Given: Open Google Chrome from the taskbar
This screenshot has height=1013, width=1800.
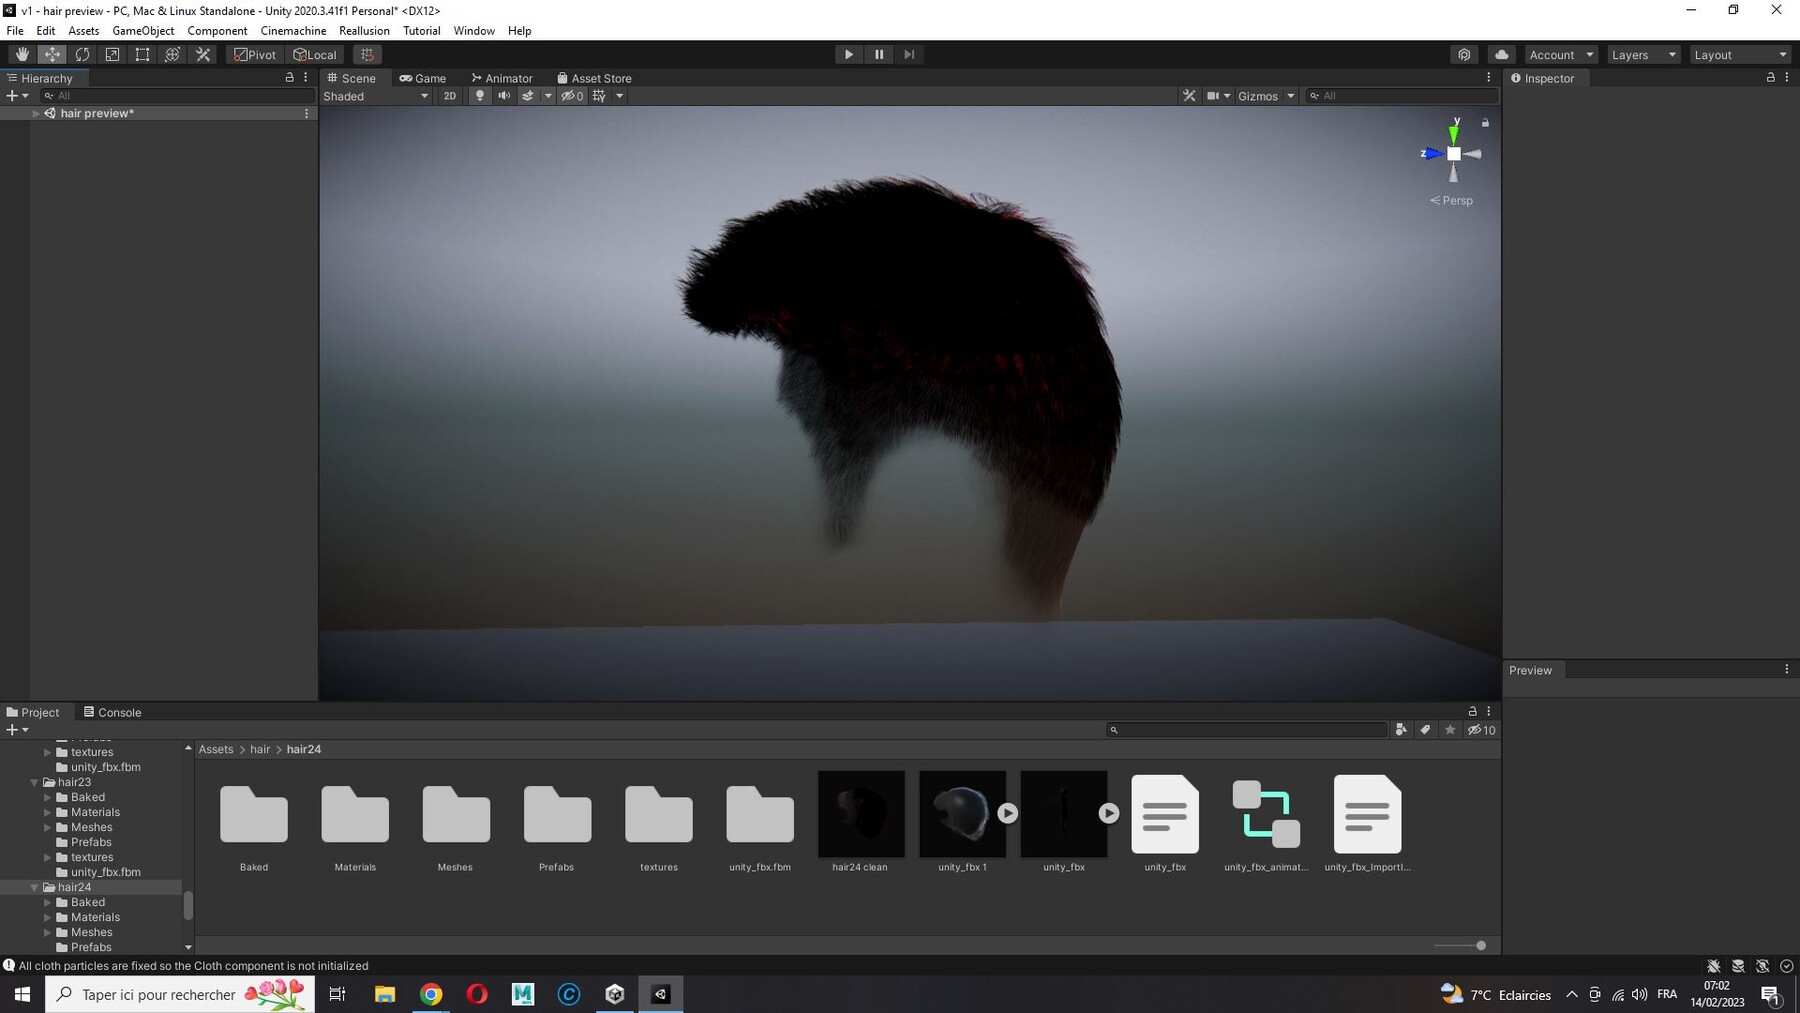Looking at the screenshot, I should 431,994.
